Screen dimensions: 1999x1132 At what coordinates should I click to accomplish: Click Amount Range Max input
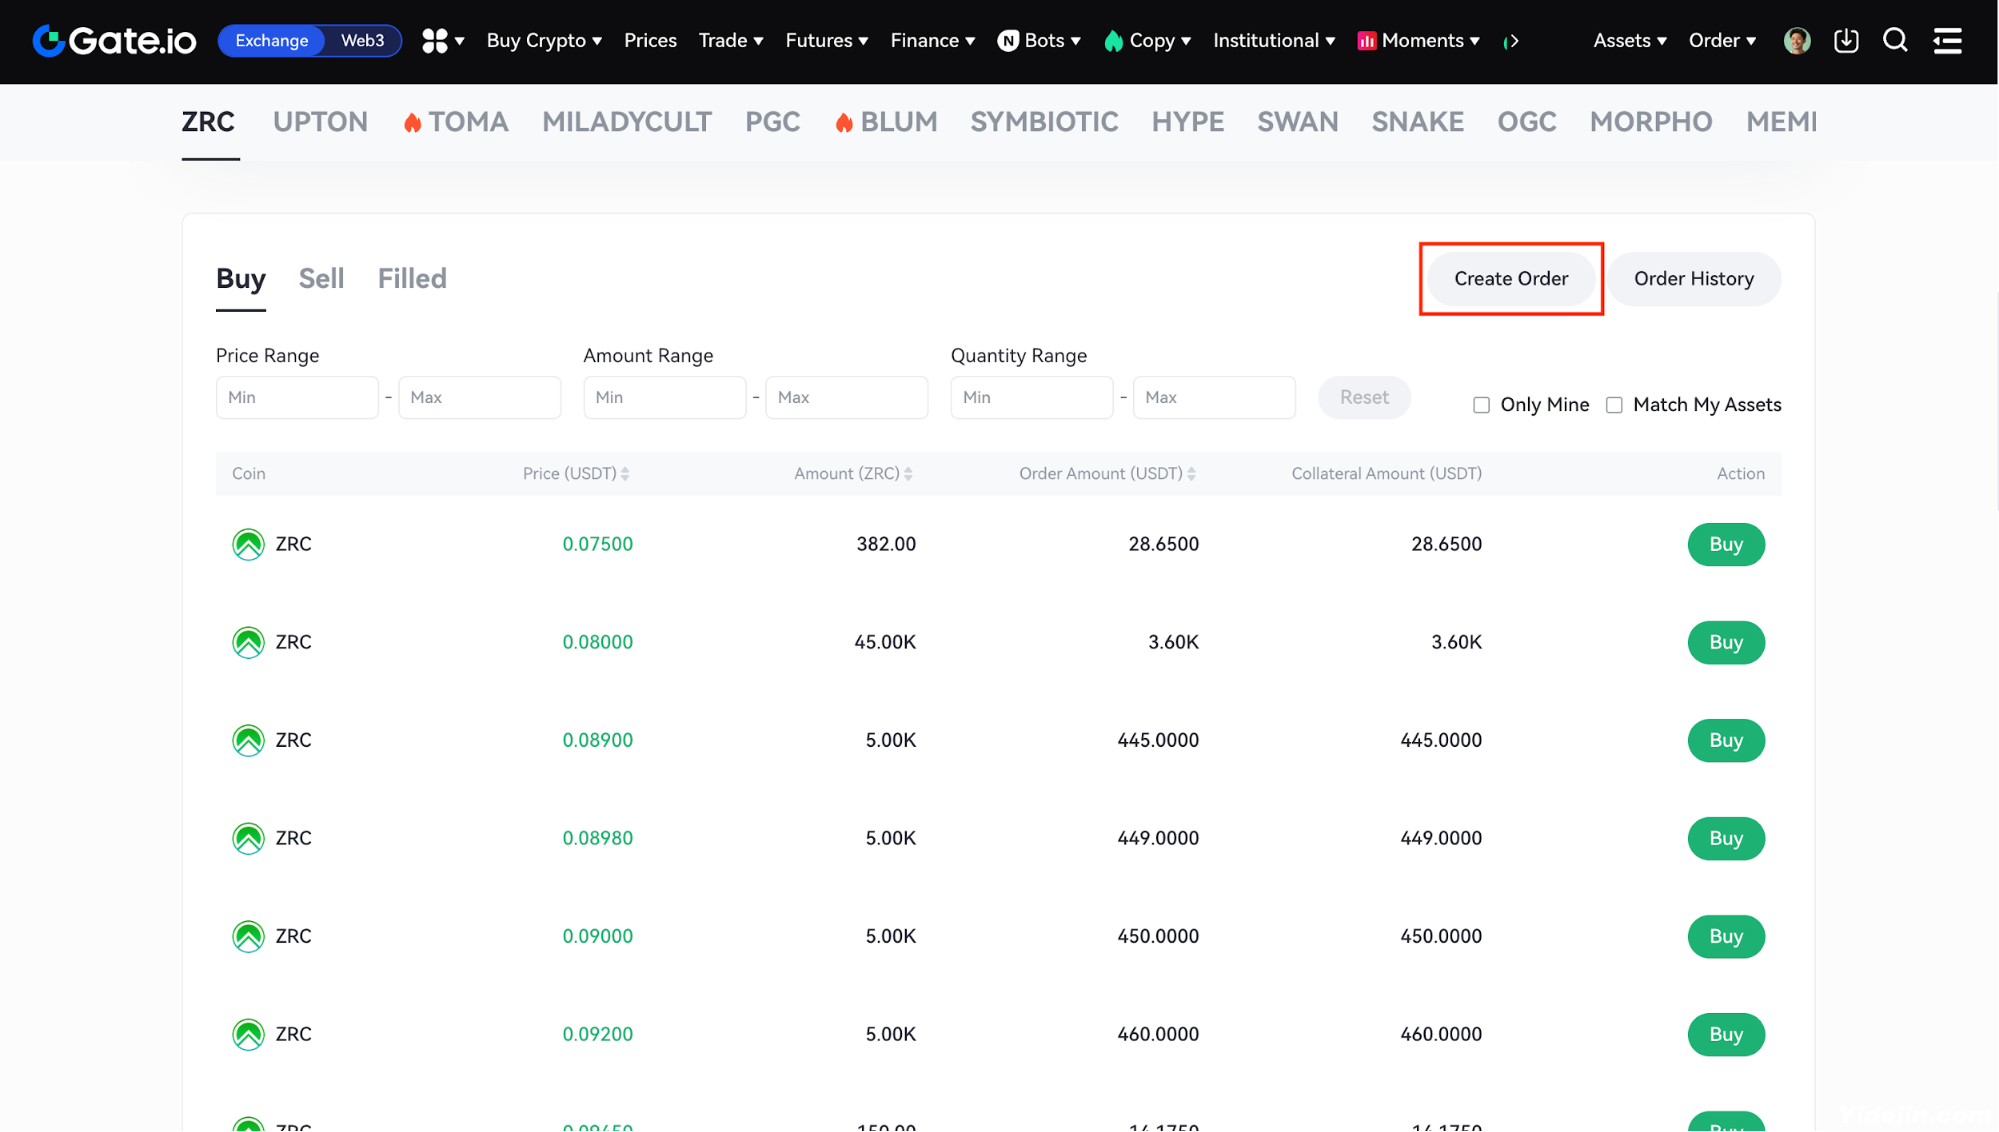tap(846, 397)
